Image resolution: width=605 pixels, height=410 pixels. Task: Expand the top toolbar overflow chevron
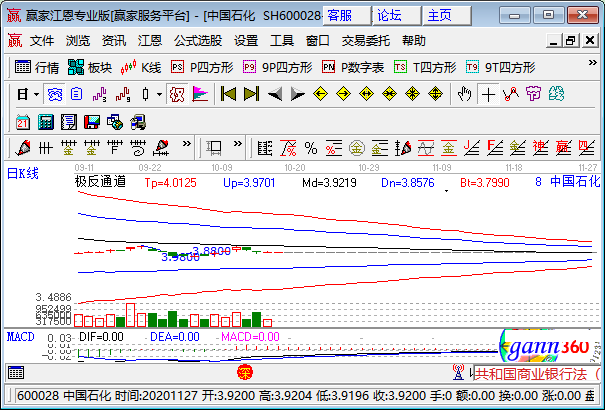(592, 62)
